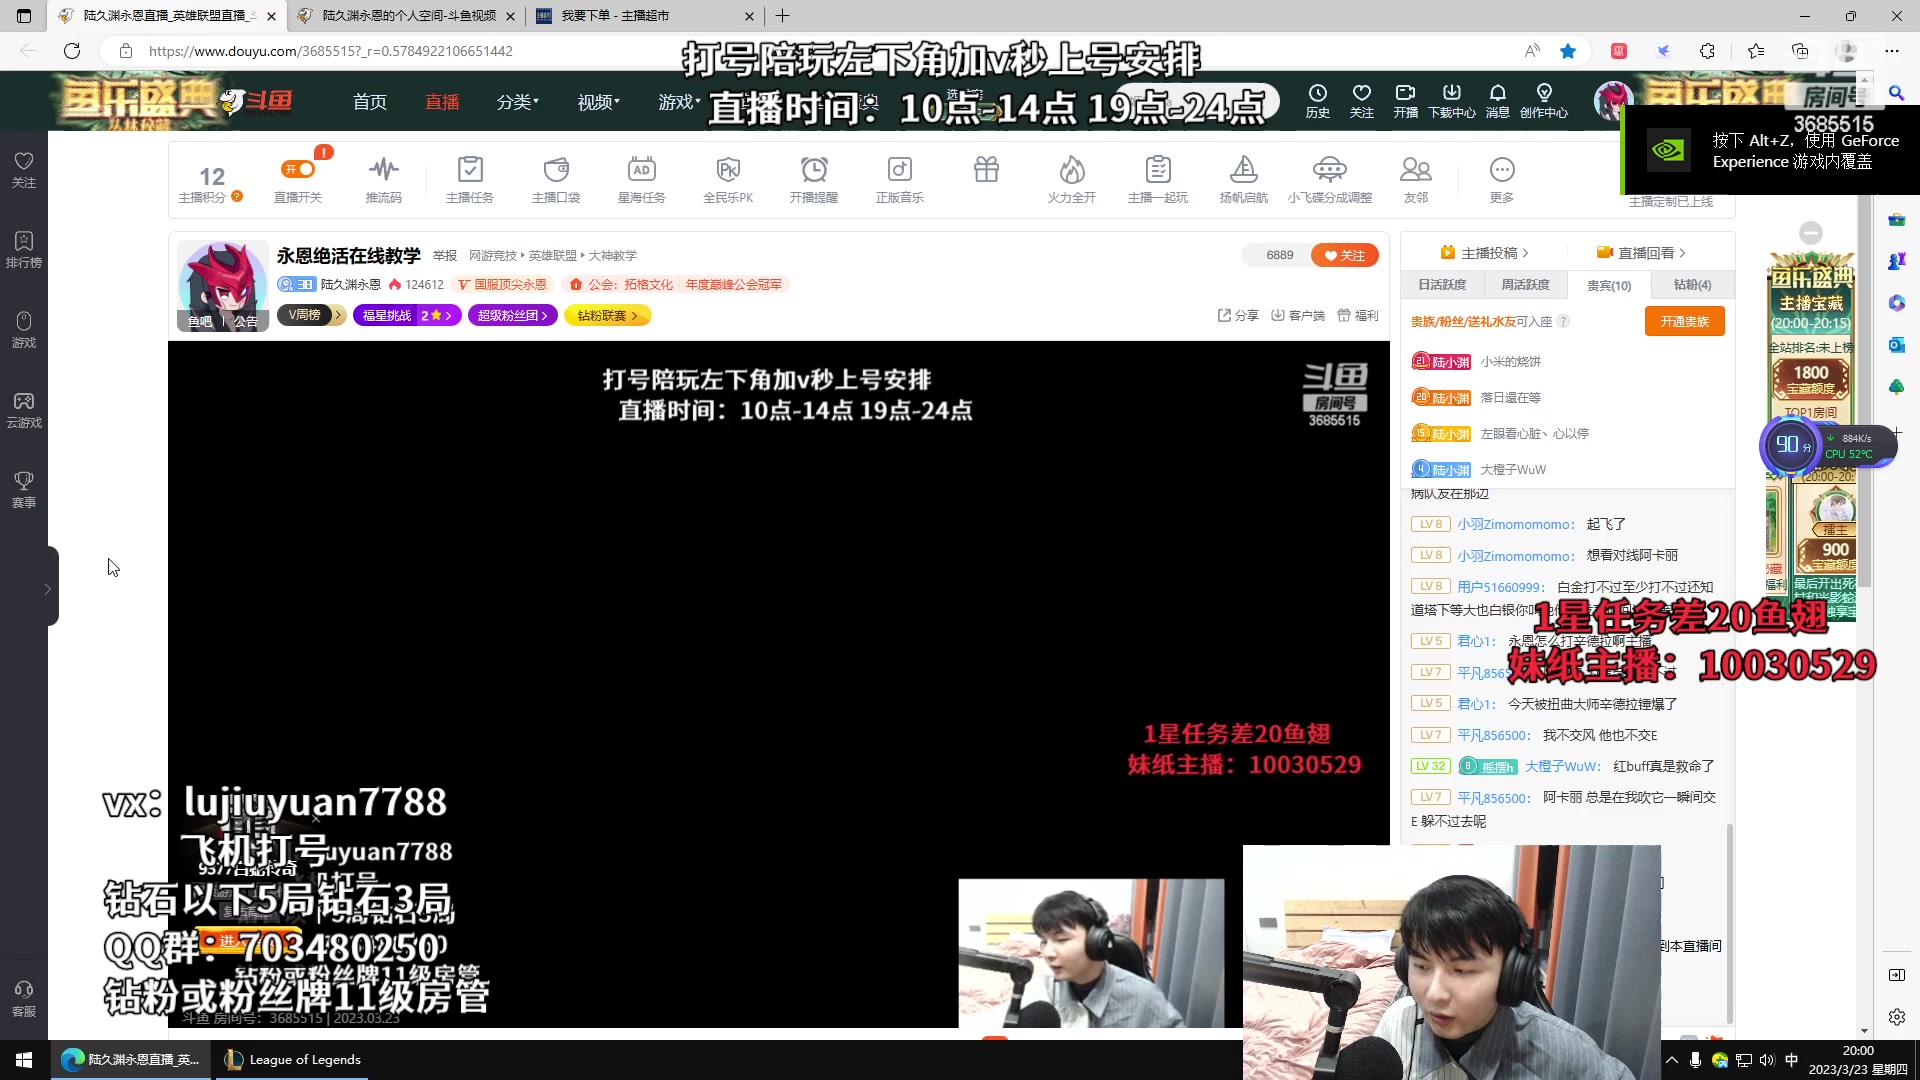Toggle the 直播开关 live switch
Screen dimensions: 1920x1080
[x=298, y=170]
